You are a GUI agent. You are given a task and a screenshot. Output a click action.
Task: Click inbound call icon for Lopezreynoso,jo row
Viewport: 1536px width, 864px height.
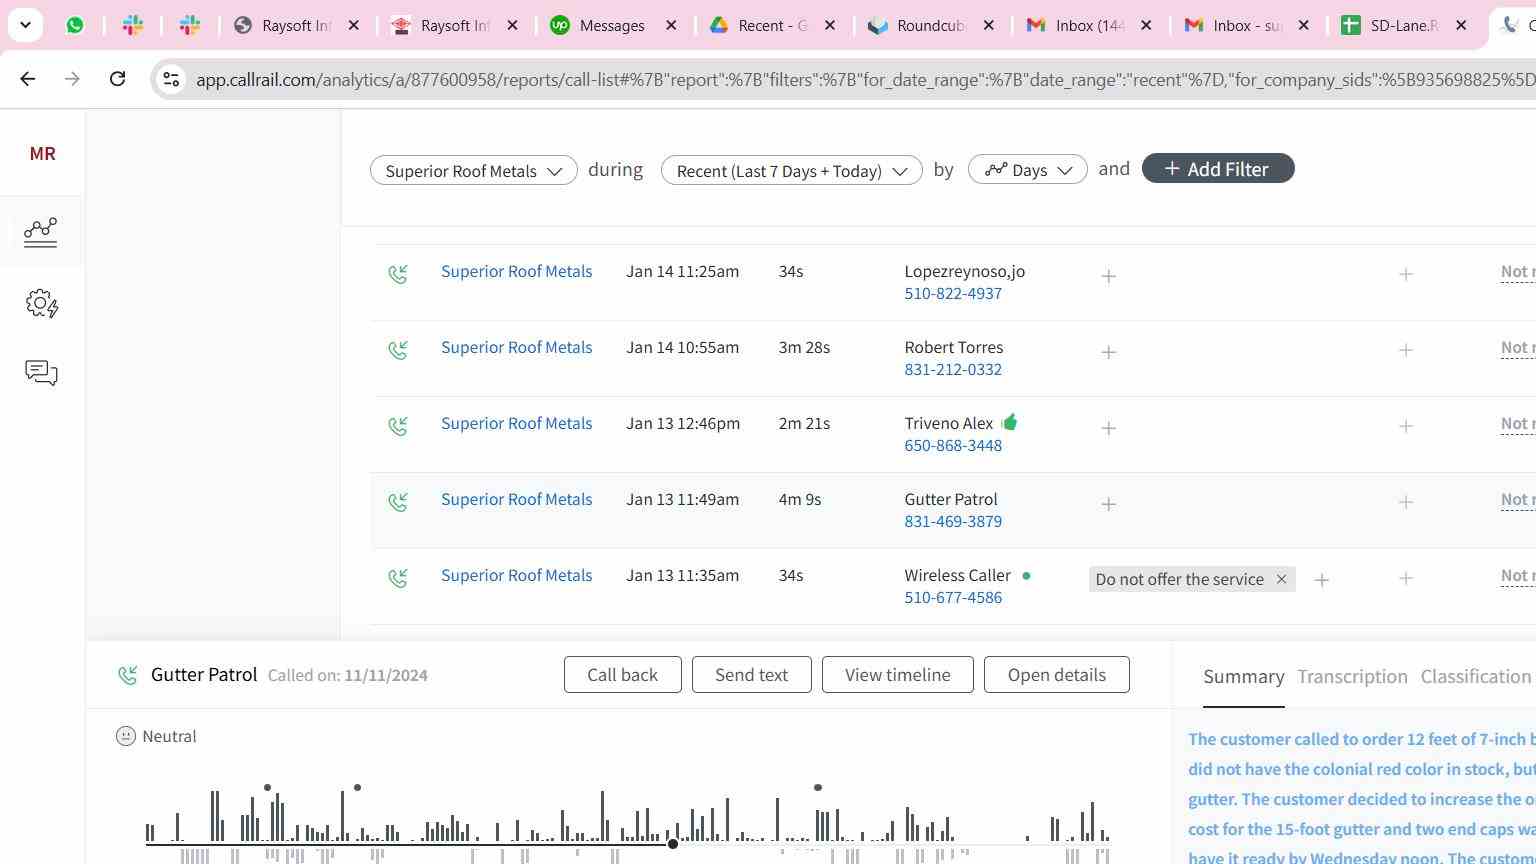coord(398,274)
